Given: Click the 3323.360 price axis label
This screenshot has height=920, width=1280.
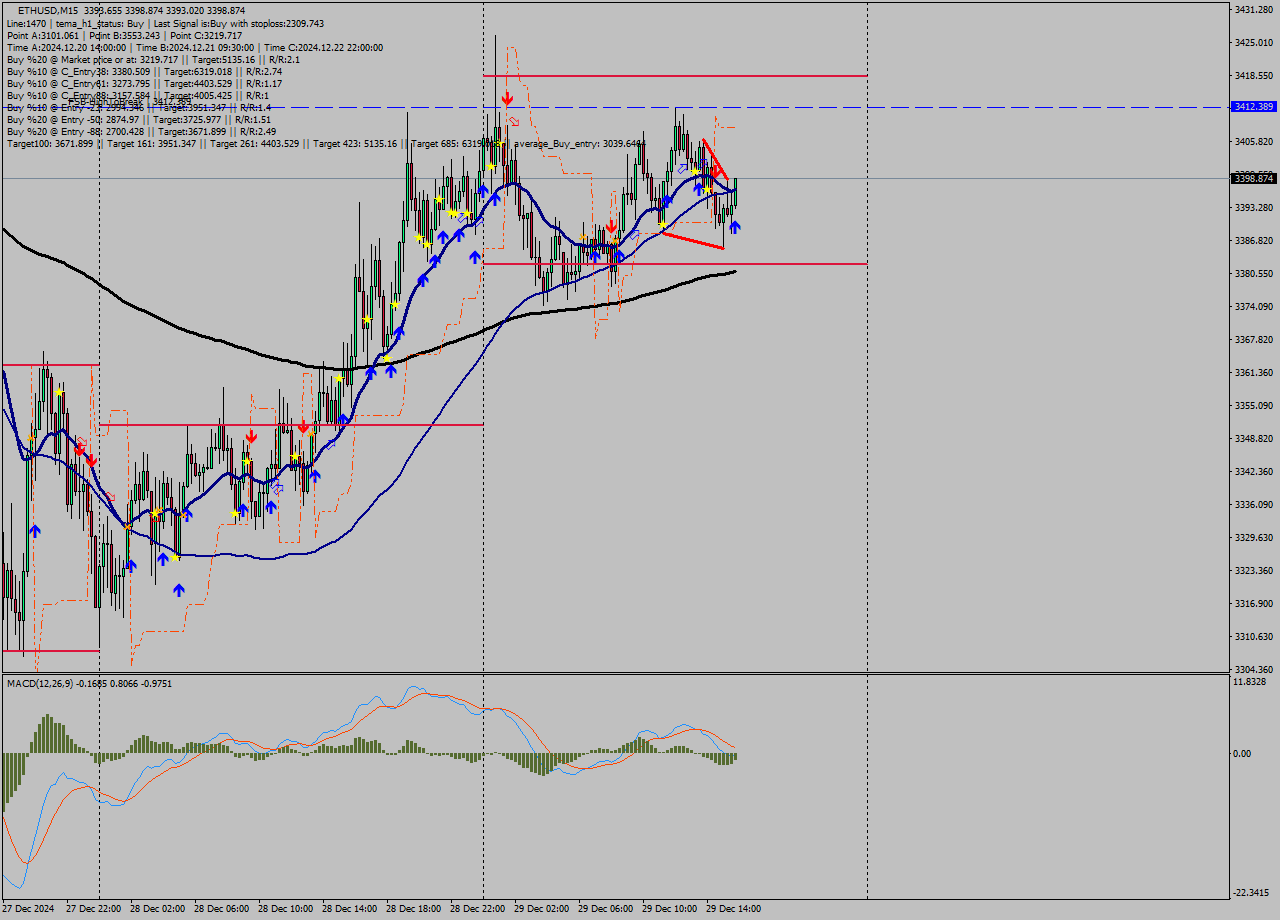Looking at the screenshot, I should (1253, 570).
